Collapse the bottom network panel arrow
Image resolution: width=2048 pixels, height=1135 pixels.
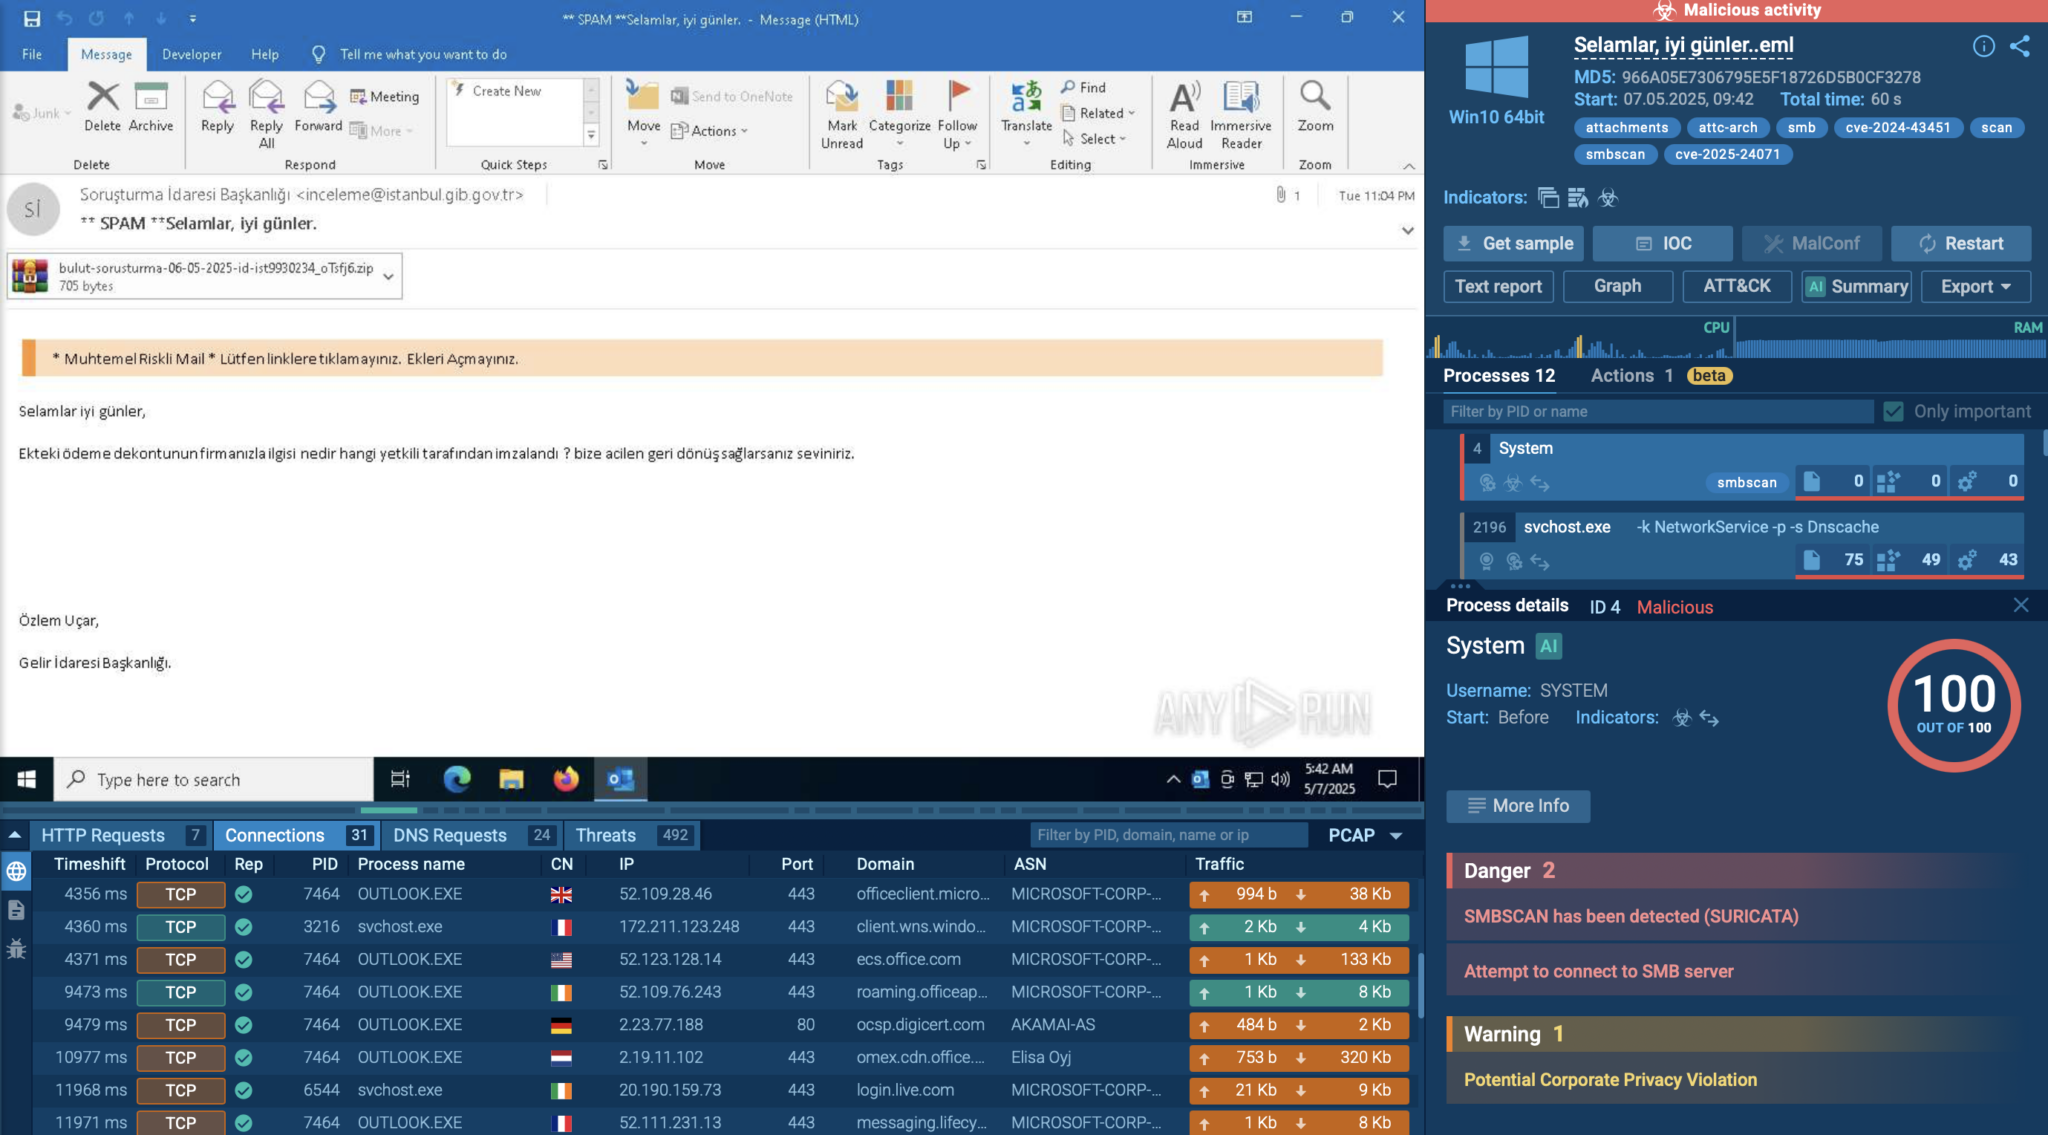(x=15, y=835)
